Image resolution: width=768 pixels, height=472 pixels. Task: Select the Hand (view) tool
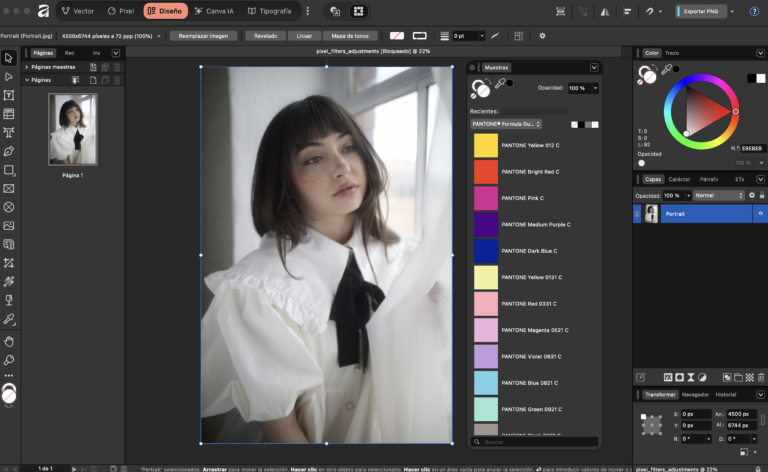(x=9, y=341)
